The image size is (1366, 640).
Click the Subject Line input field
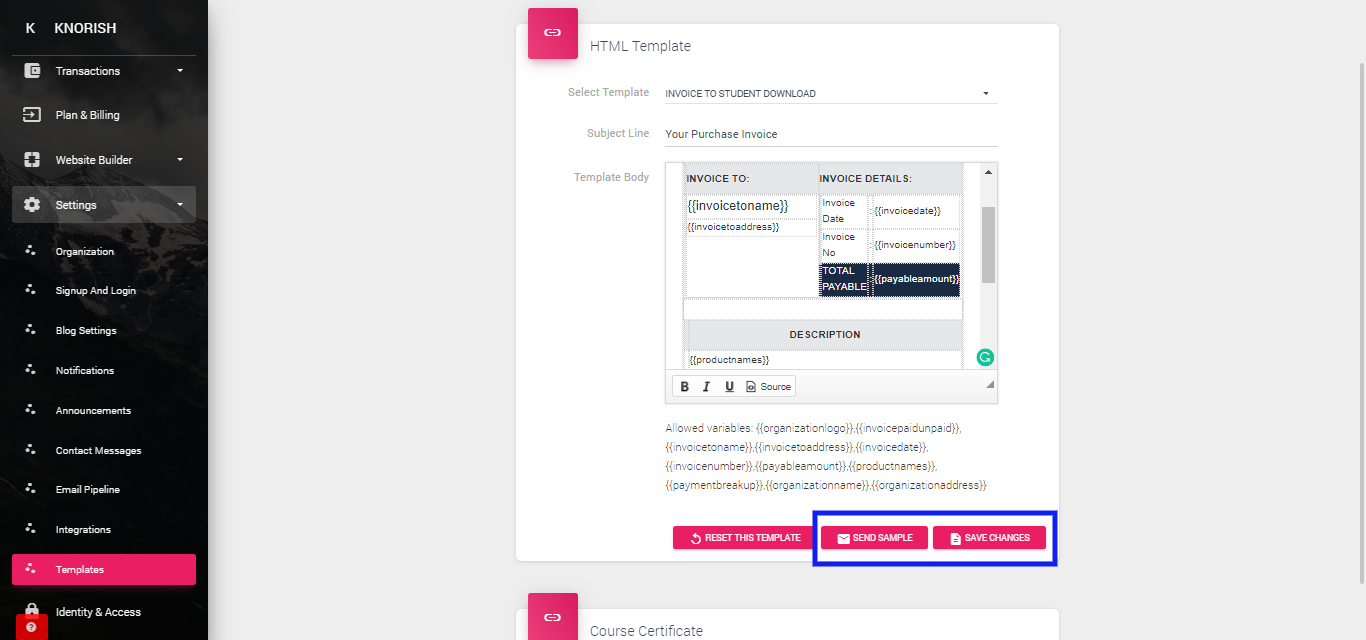coord(831,134)
